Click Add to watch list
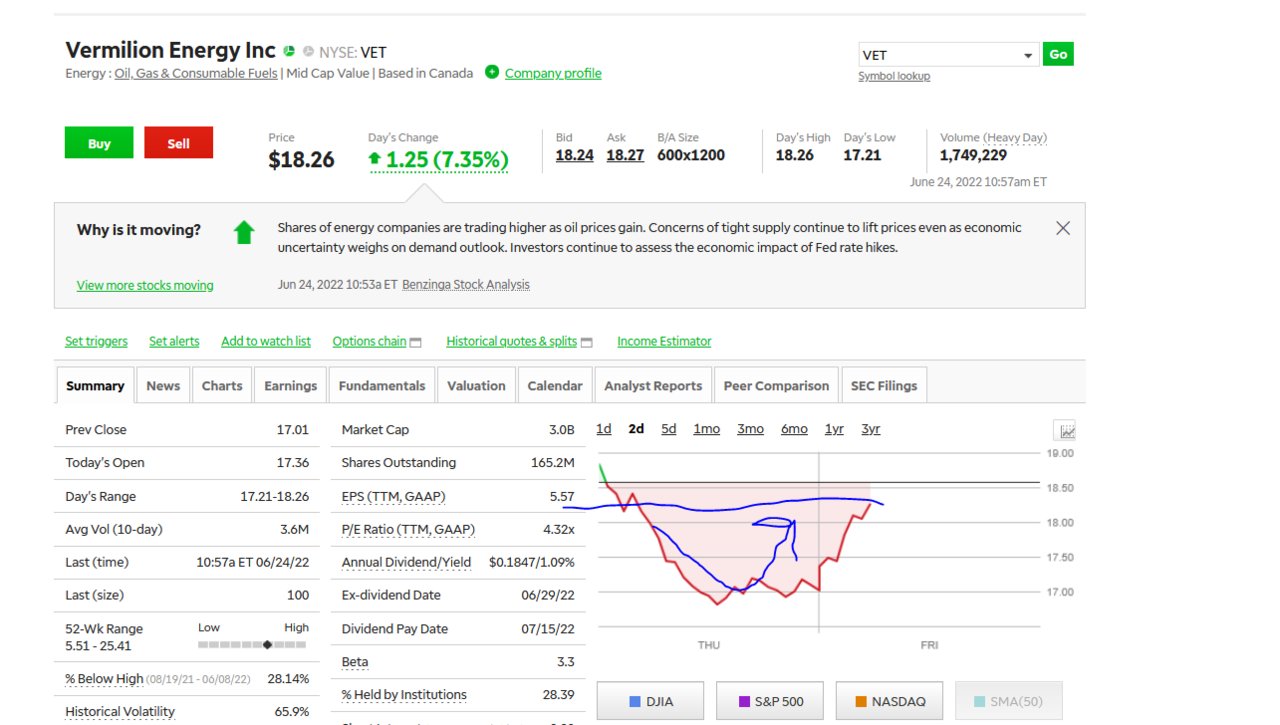Image resolution: width=1280 pixels, height=725 pixels. coord(266,341)
